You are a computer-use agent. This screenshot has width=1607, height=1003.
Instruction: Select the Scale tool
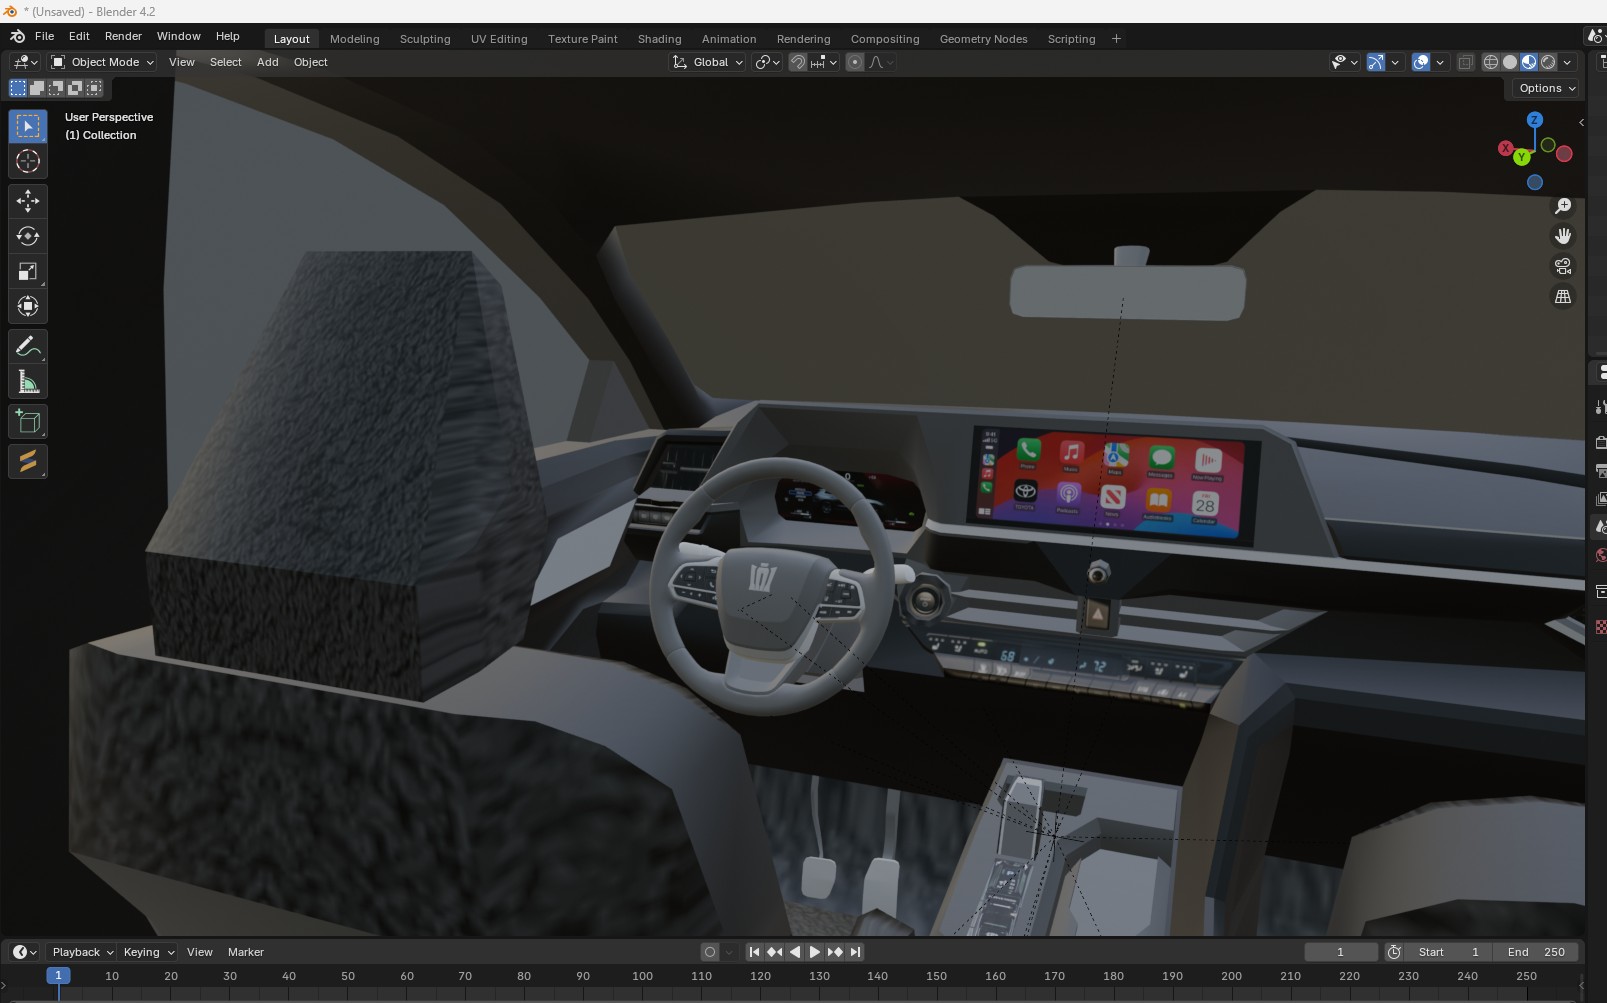(27, 271)
